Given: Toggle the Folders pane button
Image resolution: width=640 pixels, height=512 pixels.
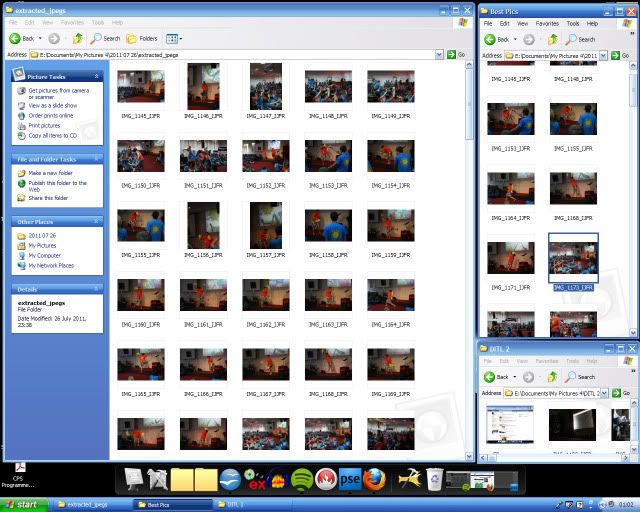Looking at the screenshot, I should [x=142, y=39].
